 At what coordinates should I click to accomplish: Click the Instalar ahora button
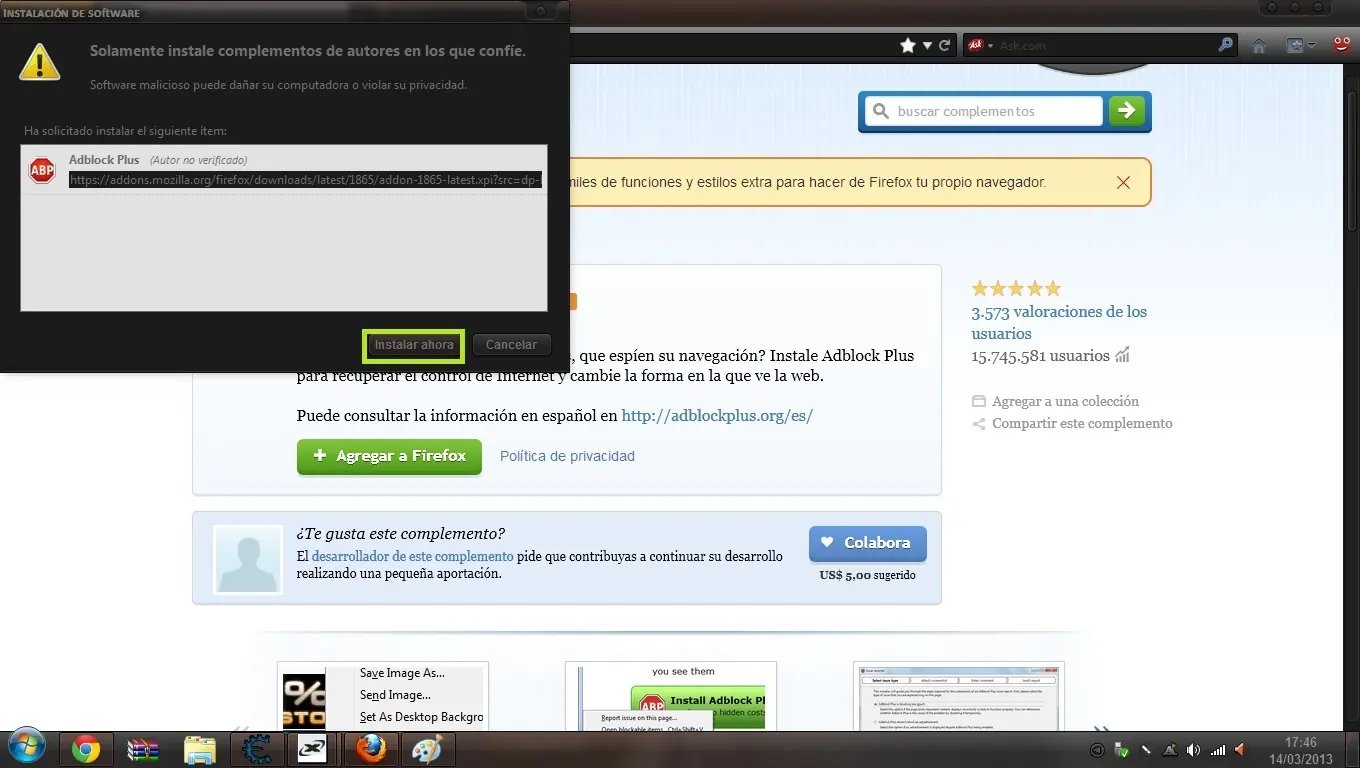(414, 345)
